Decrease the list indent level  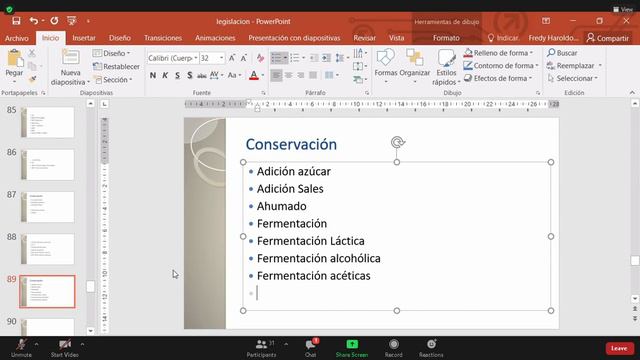tap(313, 58)
